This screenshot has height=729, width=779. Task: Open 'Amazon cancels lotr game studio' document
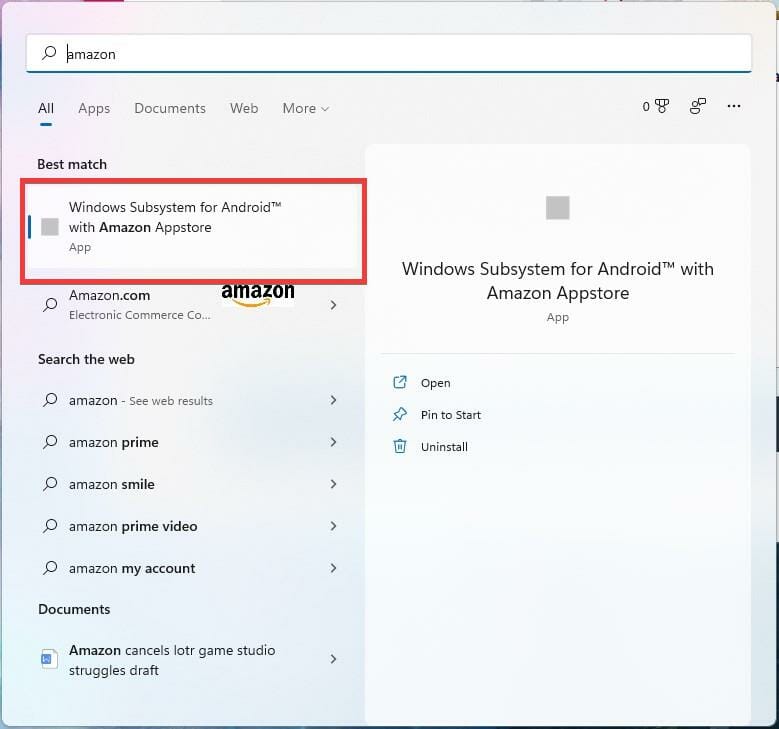click(191, 660)
